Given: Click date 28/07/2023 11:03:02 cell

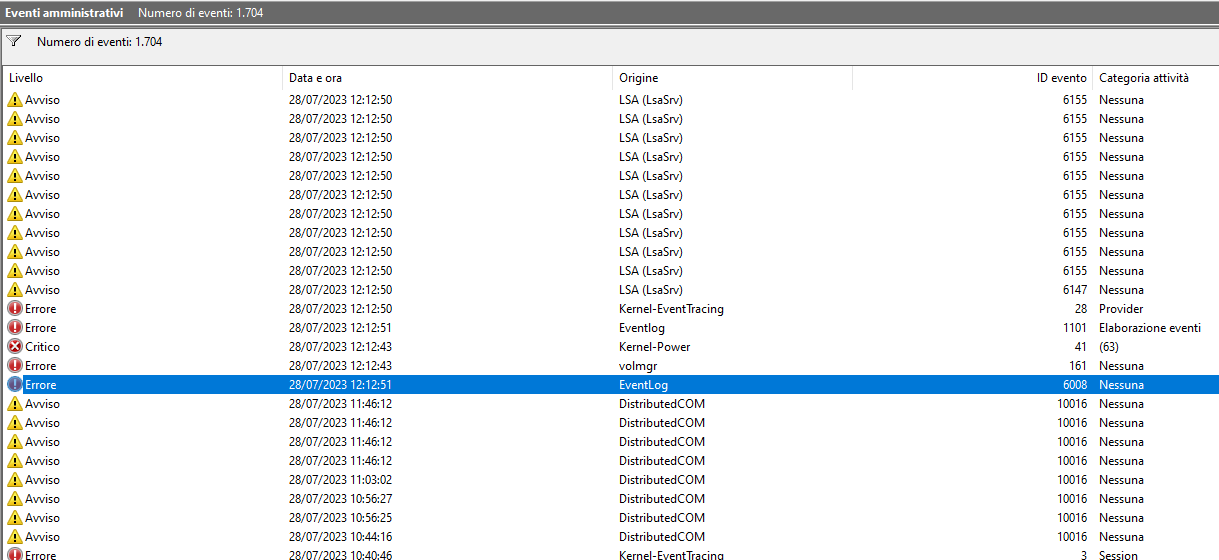Looking at the screenshot, I should 340,480.
